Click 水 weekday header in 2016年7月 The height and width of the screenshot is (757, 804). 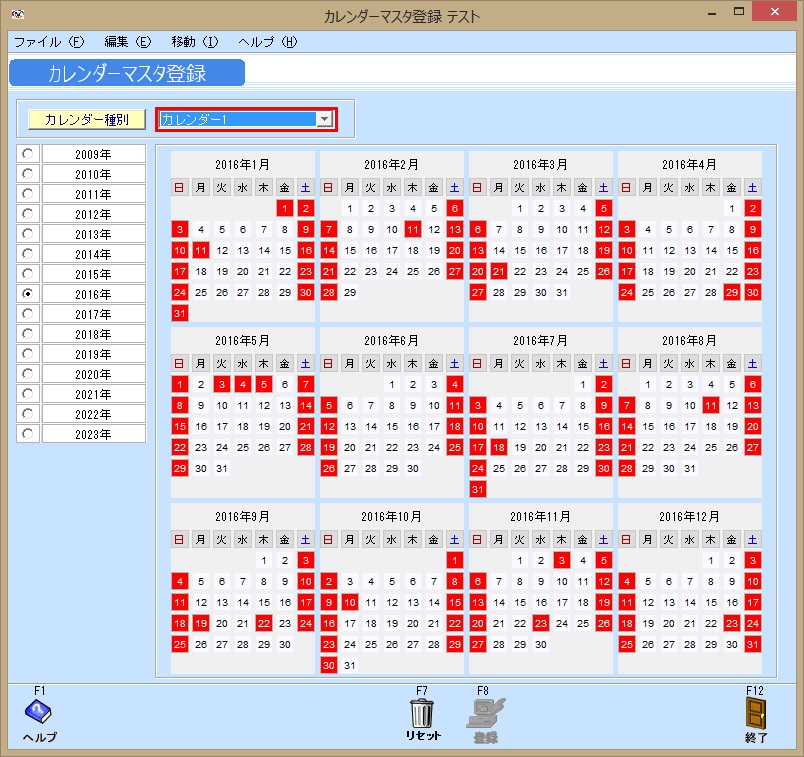tap(540, 364)
